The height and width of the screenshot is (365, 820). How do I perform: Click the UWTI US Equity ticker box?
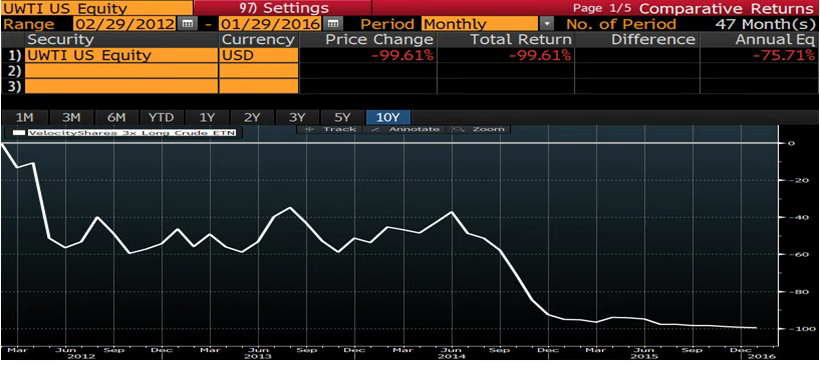[96, 8]
